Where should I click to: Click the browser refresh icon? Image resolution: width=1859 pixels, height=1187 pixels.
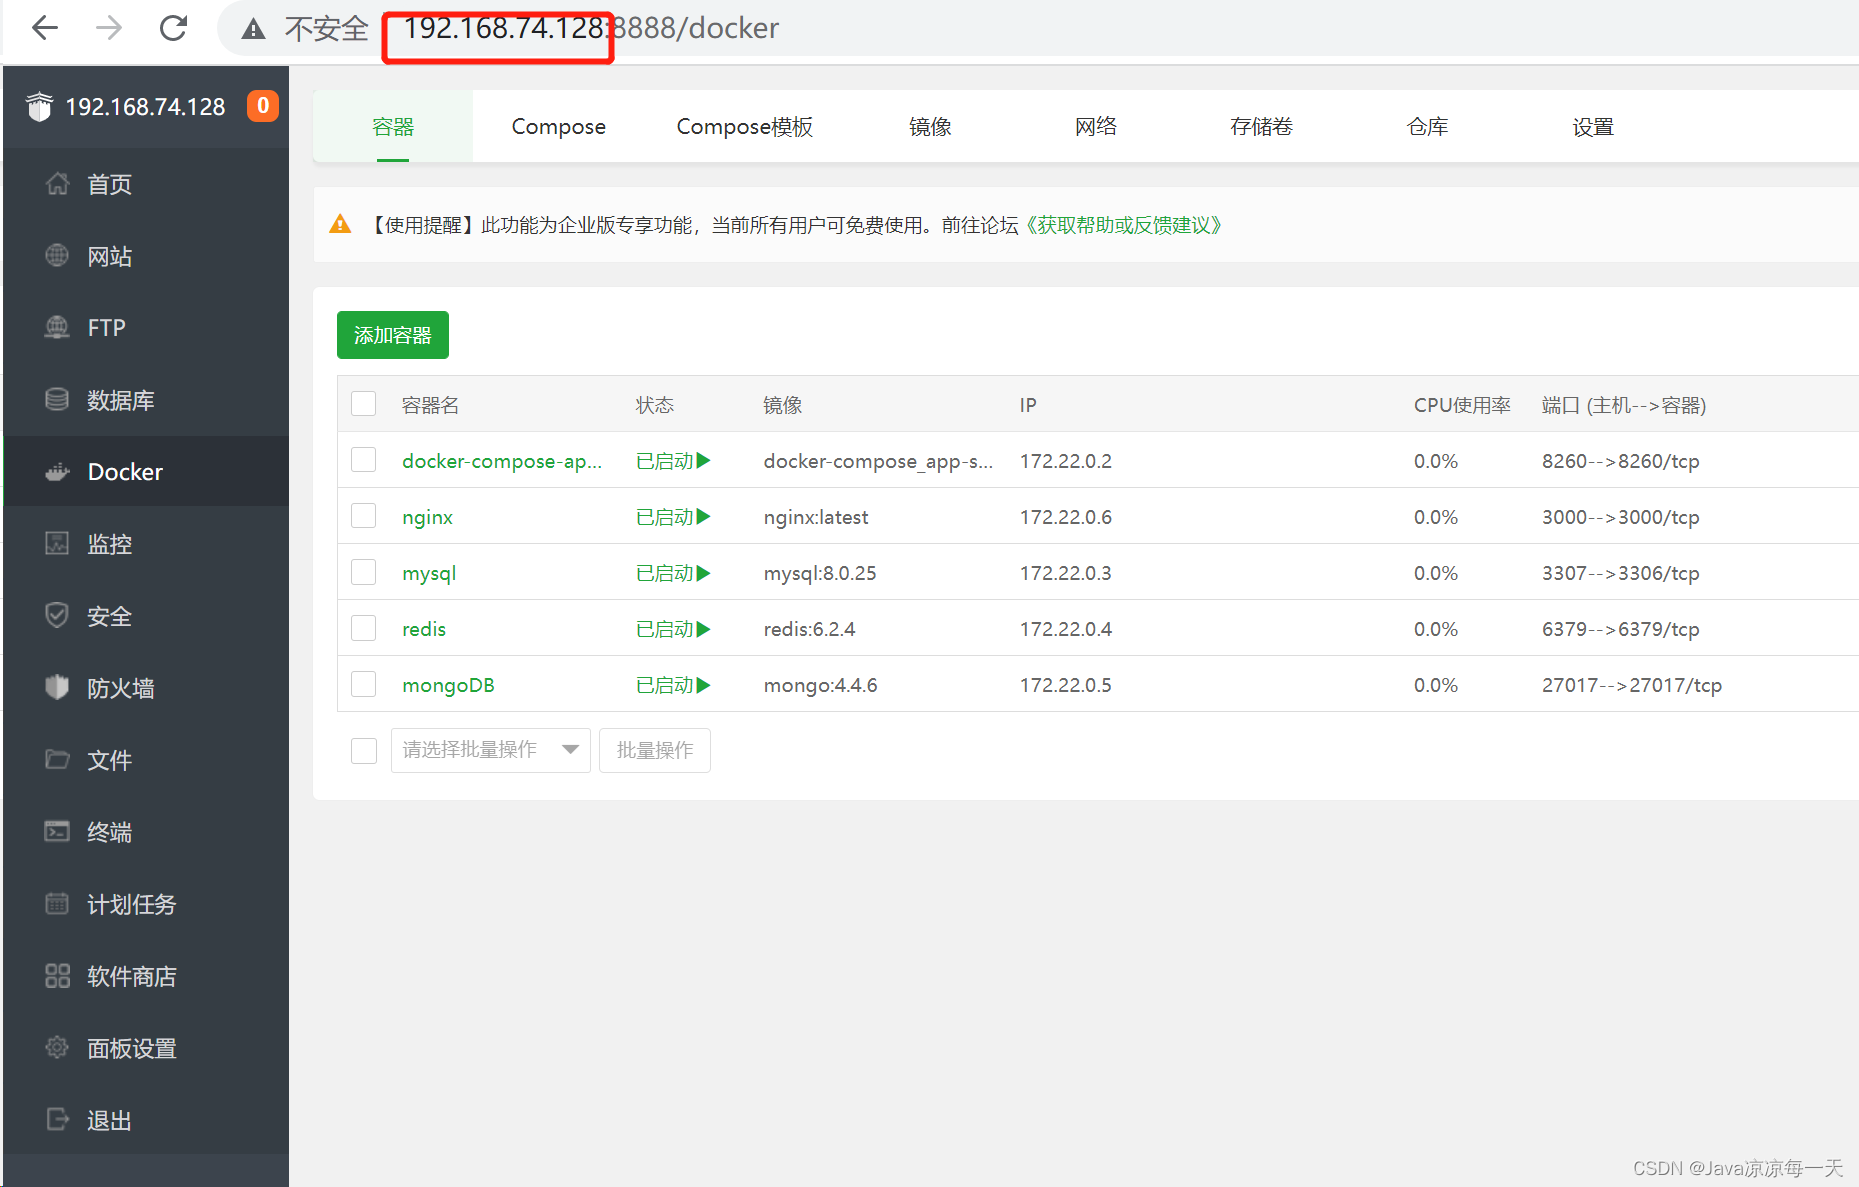pyautogui.click(x=173, y=28)
